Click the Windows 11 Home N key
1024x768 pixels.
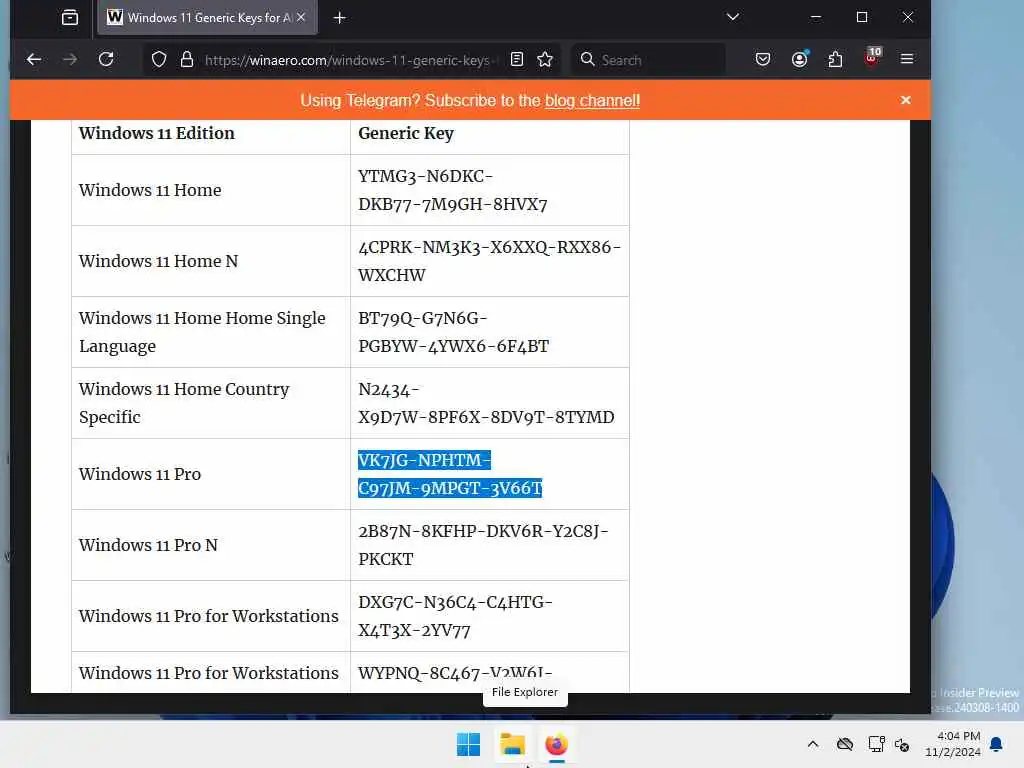coord(489,261)
